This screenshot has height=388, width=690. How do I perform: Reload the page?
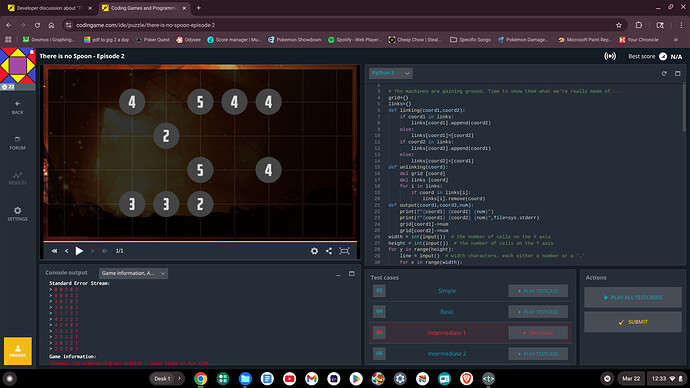37,25
